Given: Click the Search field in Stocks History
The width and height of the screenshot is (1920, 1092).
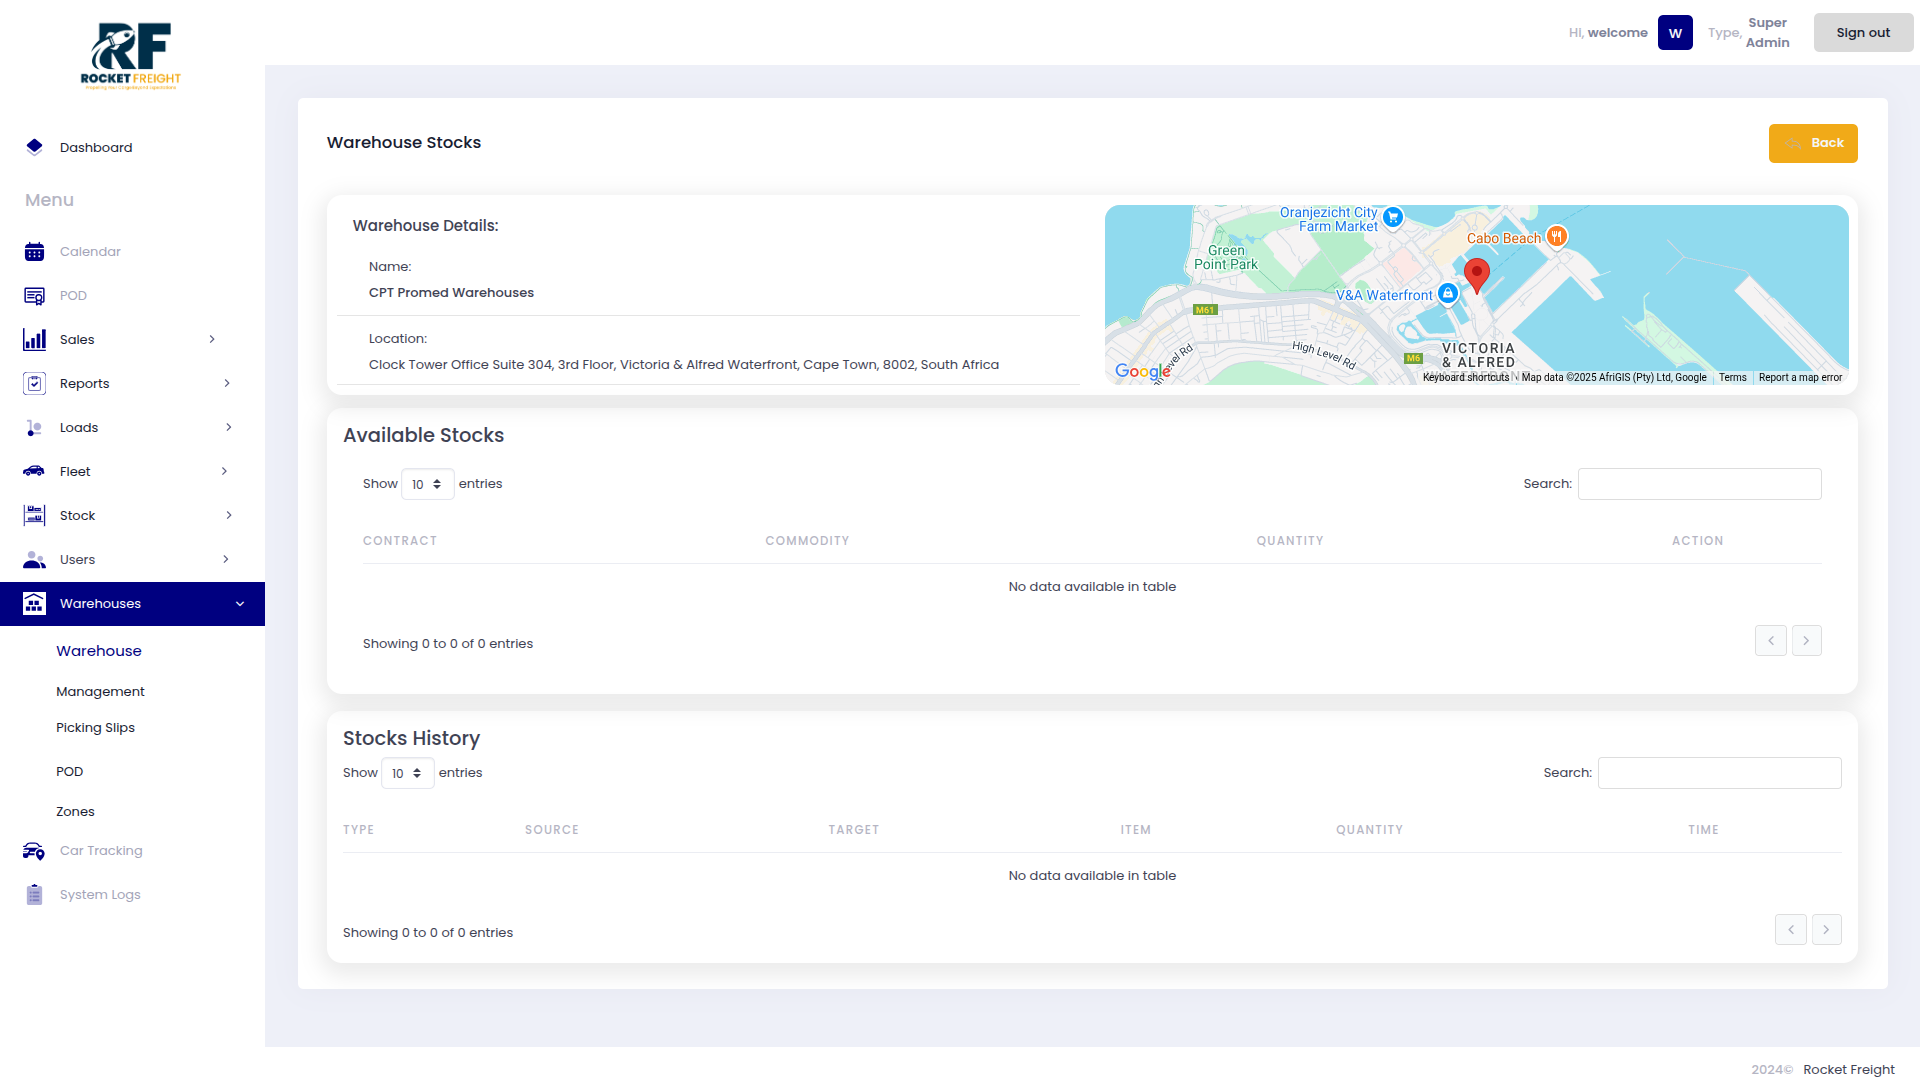Looking at the screenshot, I should coord(1719,773).
